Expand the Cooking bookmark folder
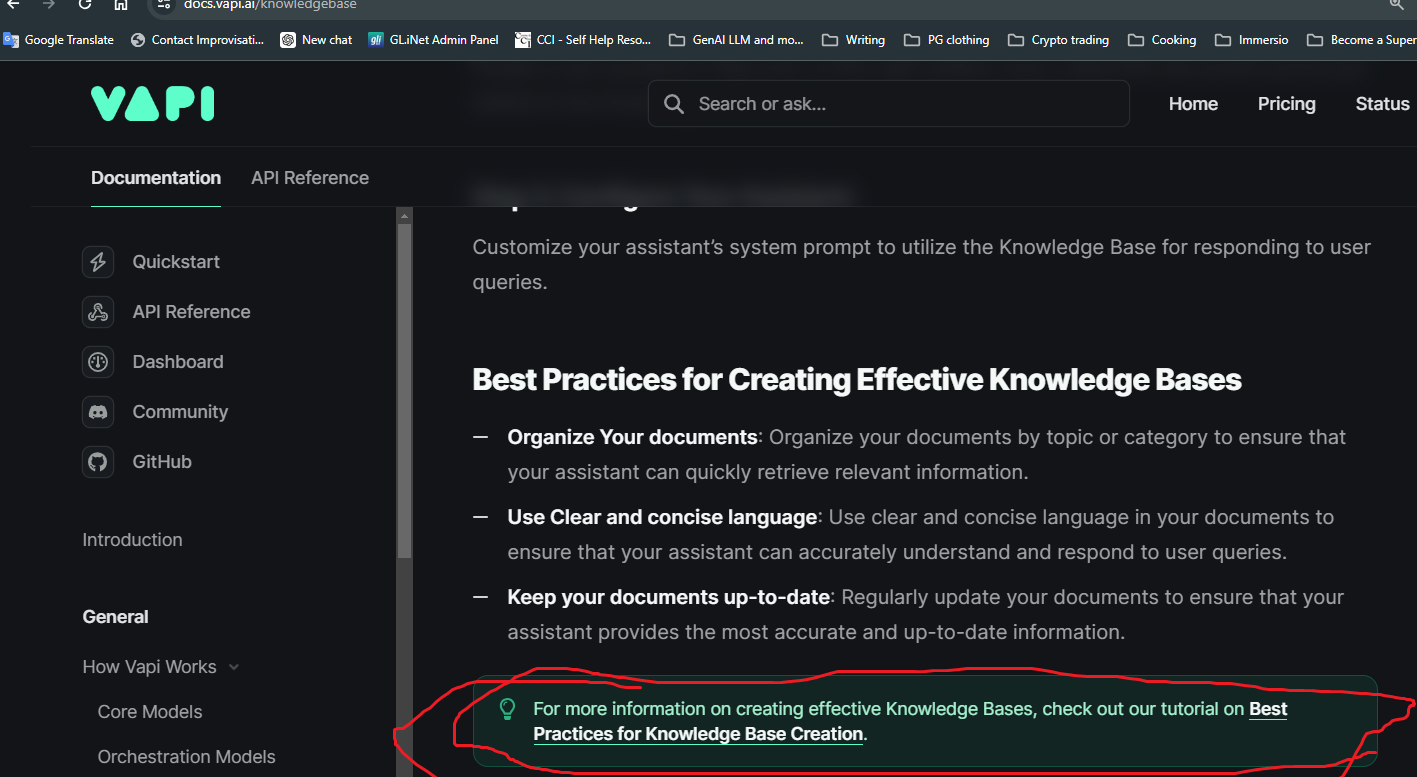The width and height of the screenshot is (1417, 777). [1162, 40]
